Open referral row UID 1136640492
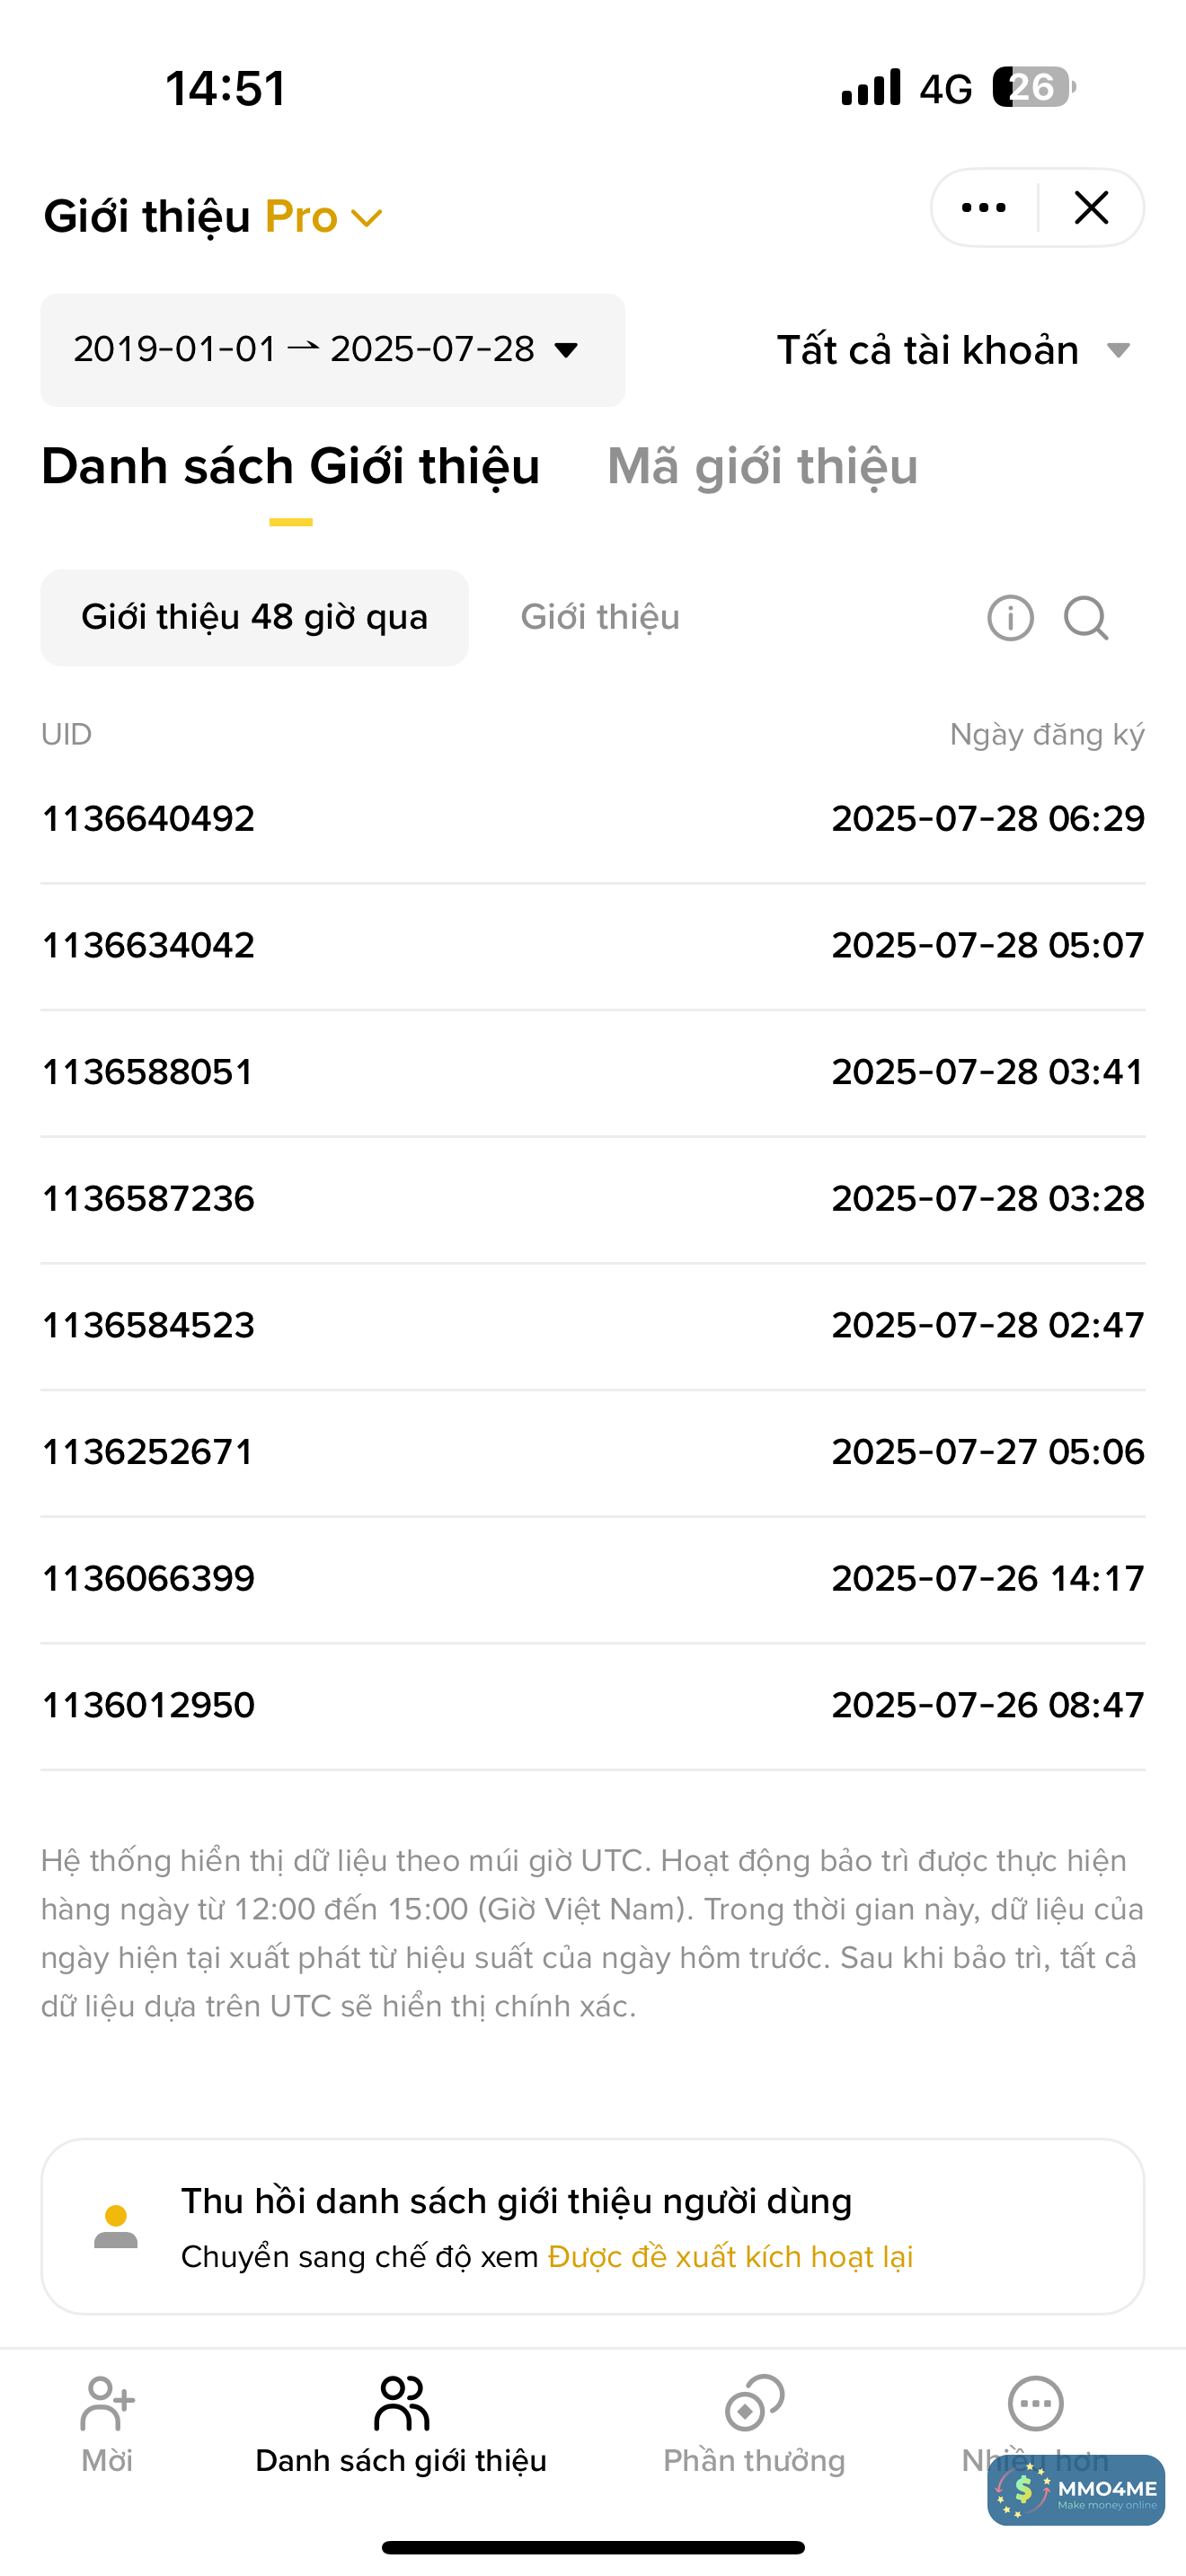The height and width of the screenshot is (2576, 1186). click(x=148, y=819)
